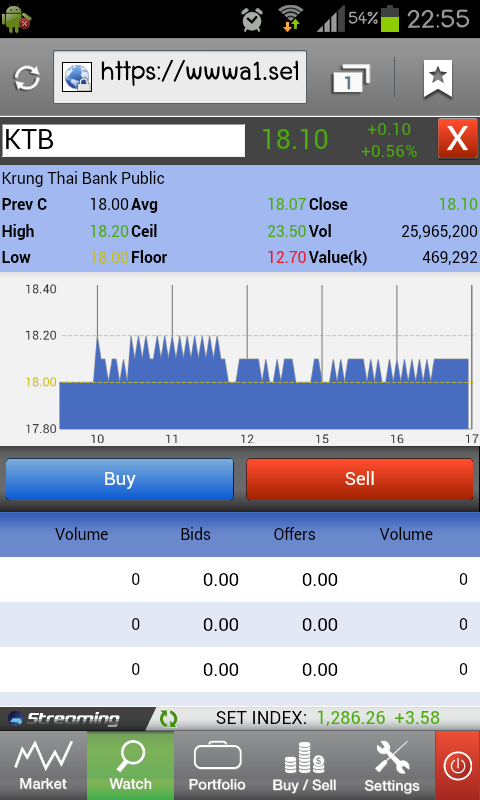Image resolution: width=480 pixels, height=800 pixels.
Task: Tap the globe lock icon in the URL bar
Action: tap(77, 77)
